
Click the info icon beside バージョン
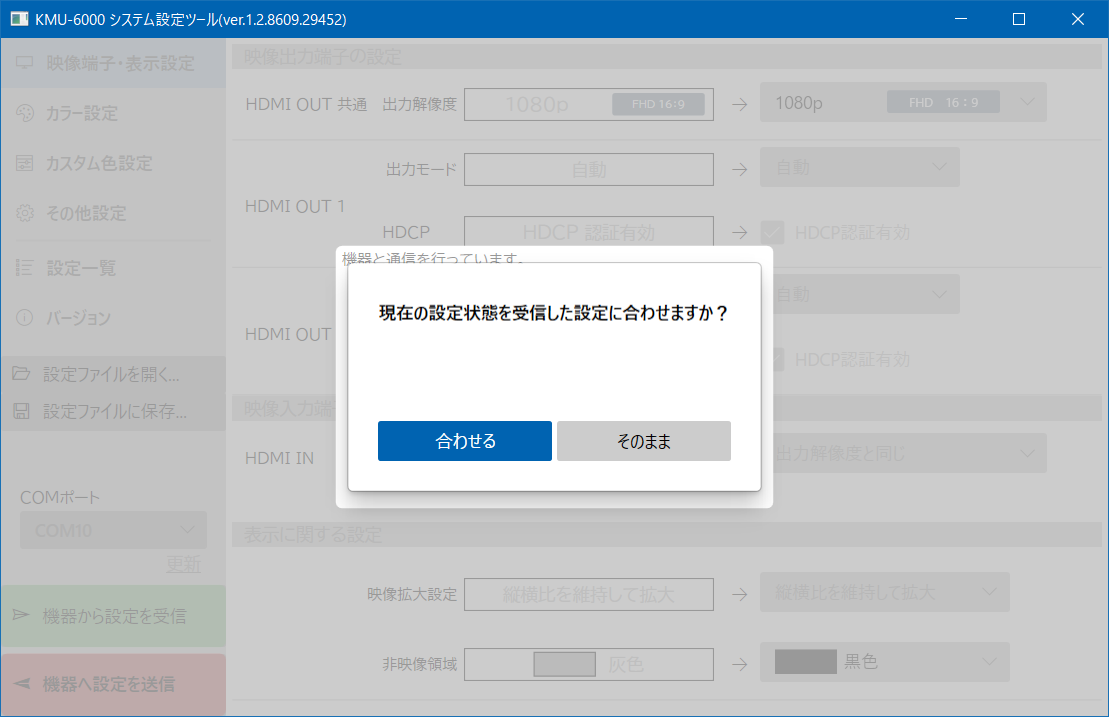click(x=25, y=318)
